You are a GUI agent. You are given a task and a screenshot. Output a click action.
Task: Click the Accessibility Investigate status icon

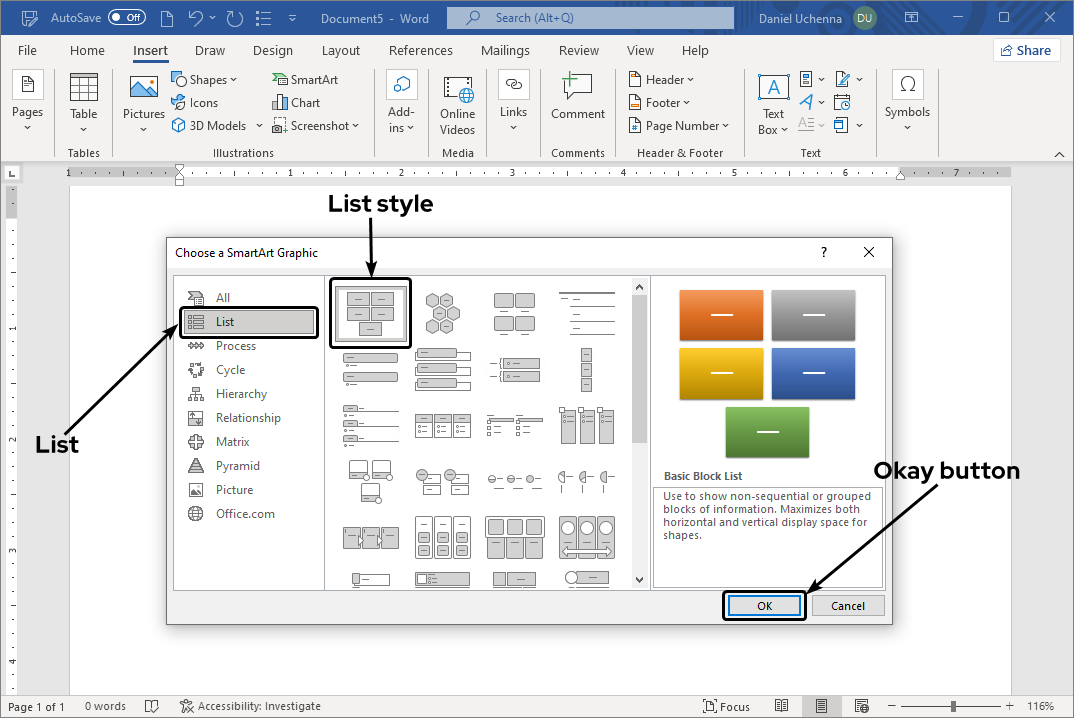(186, 706)
